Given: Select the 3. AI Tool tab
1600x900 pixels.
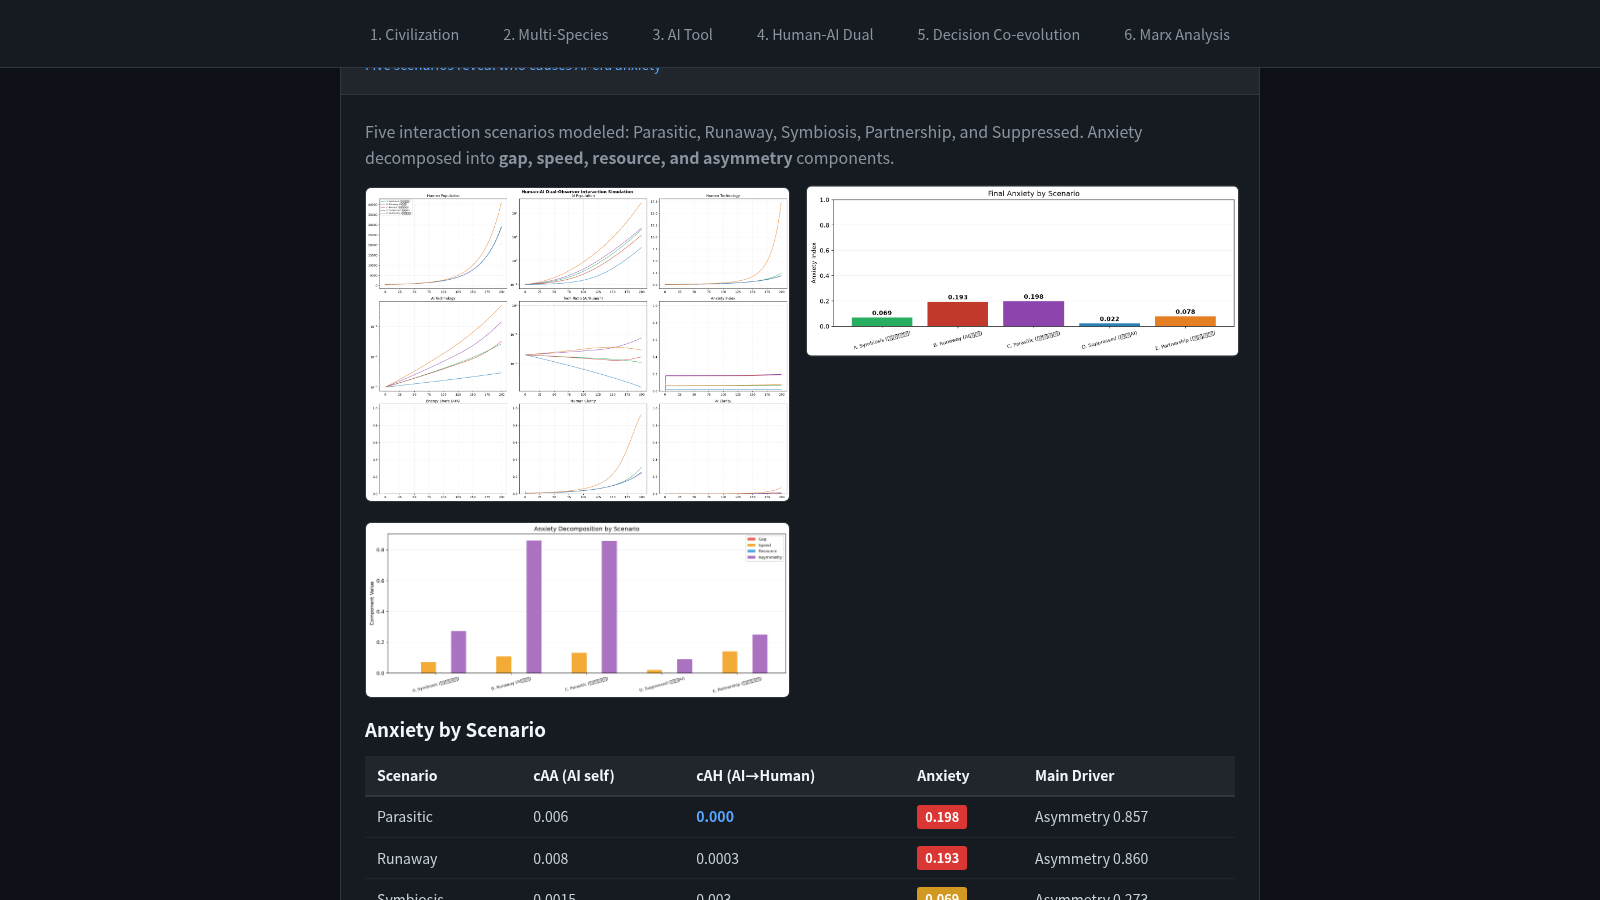Looking at the screenshot, I should pyautogui.click(x=682, y=34).
